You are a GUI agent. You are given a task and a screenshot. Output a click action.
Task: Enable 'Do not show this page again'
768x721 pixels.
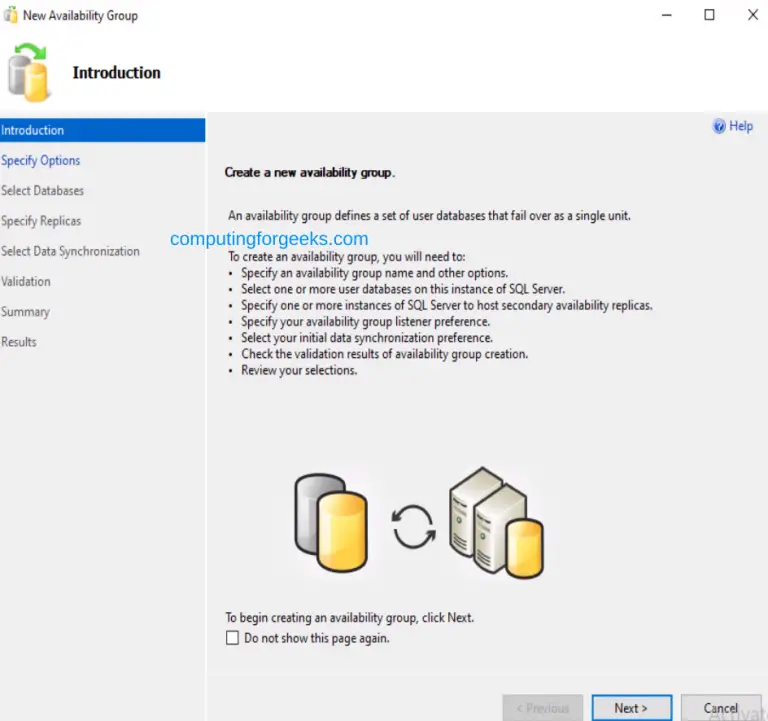click(233, 638)
